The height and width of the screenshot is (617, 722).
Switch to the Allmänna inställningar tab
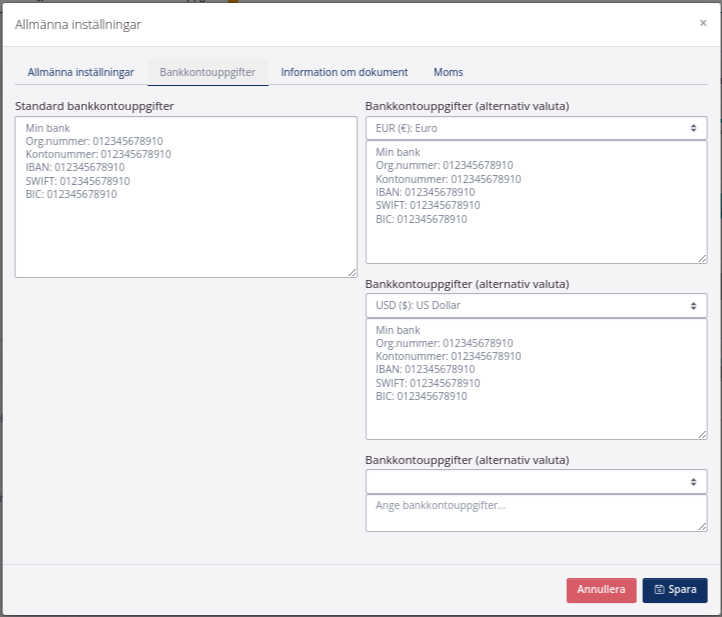pos(81,72)
